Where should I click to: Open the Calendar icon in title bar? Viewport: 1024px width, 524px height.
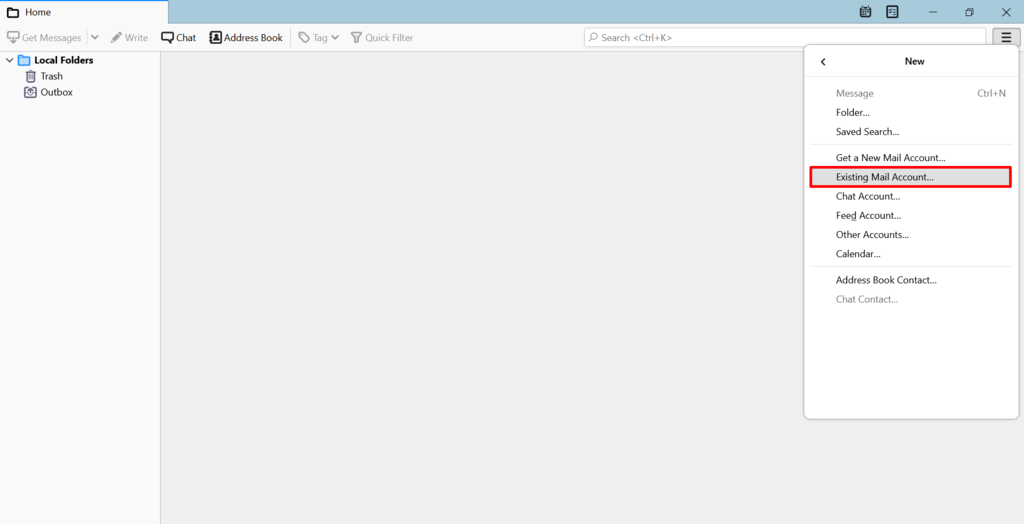[x=865, y=12]
